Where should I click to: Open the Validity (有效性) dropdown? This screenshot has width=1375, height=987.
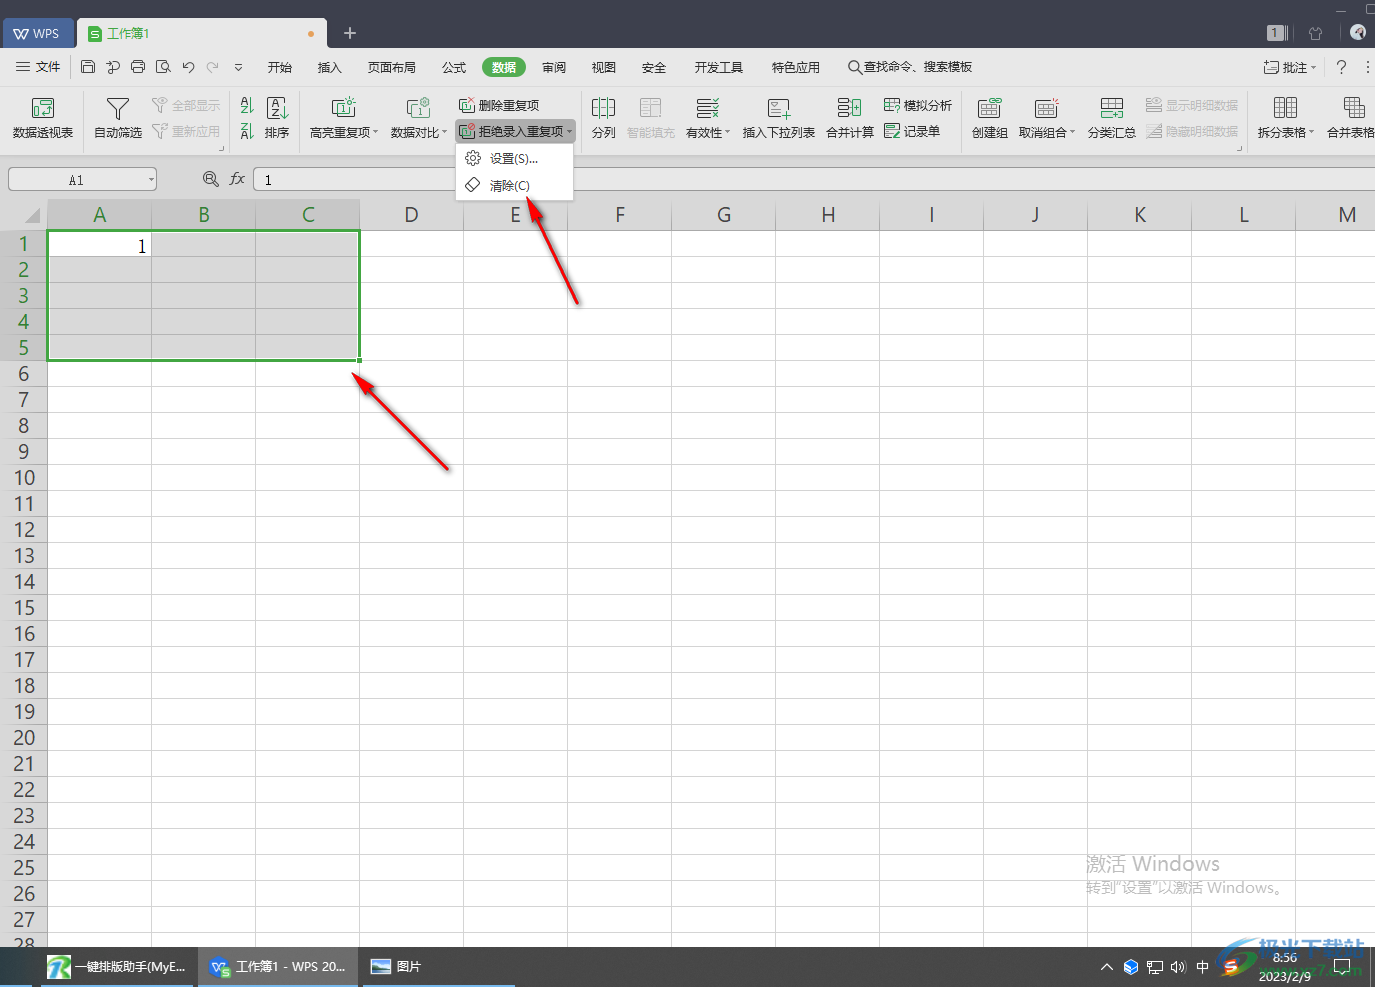pos(708,118)
